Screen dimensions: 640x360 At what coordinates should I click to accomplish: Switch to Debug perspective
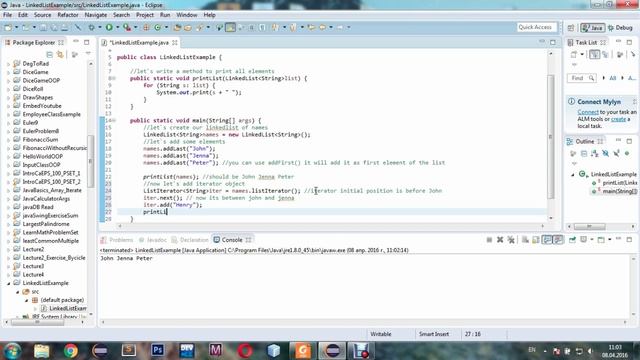[x=620, y=27]
